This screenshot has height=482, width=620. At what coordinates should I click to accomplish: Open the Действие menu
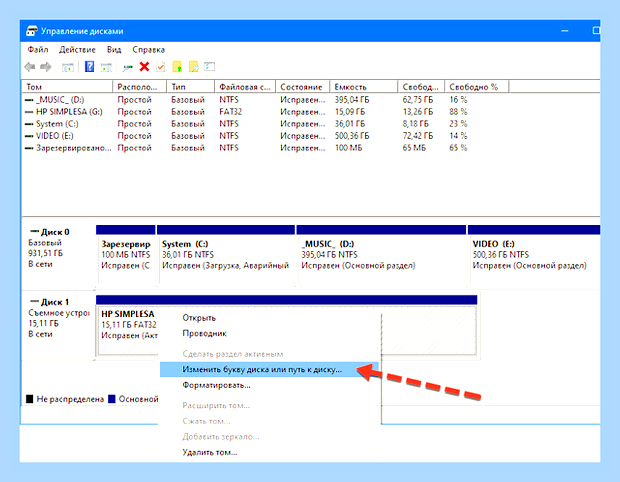point(77,49)
